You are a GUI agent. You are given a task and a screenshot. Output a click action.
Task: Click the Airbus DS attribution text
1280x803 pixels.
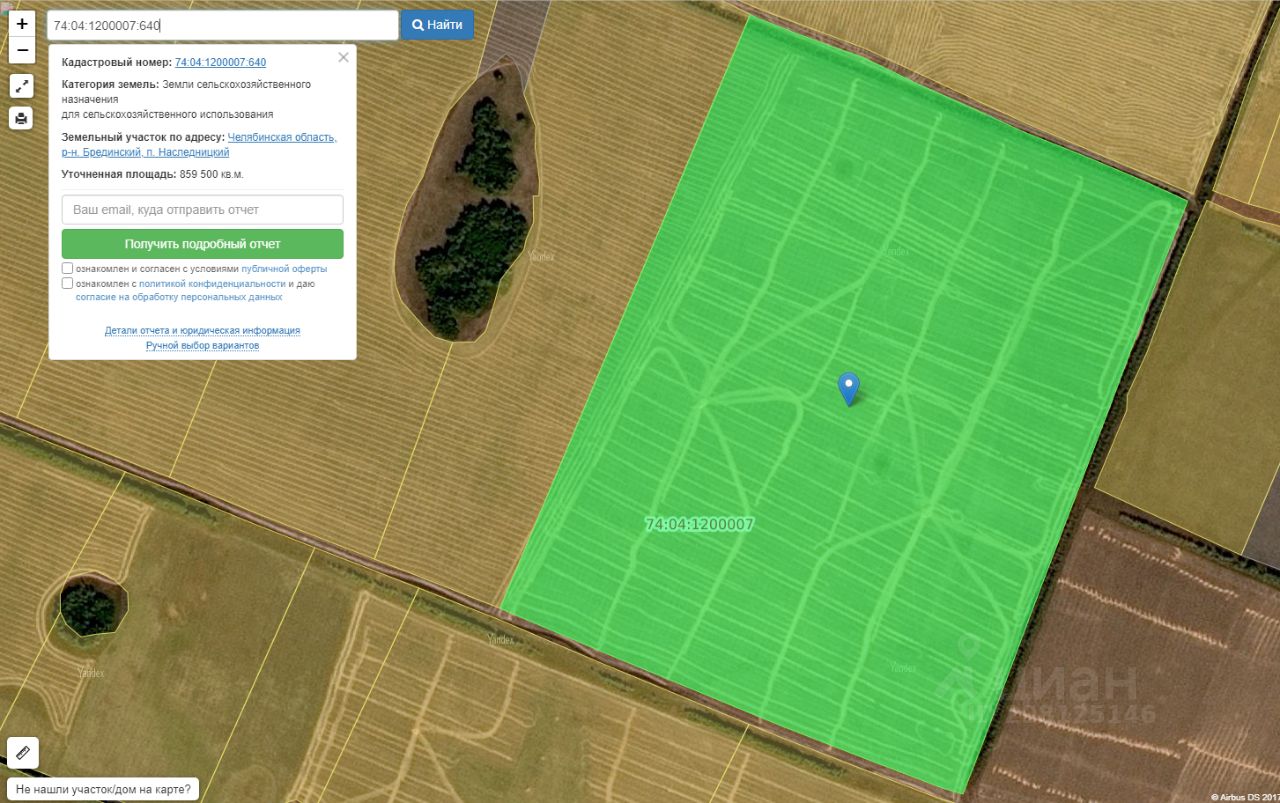point(1244,797)
